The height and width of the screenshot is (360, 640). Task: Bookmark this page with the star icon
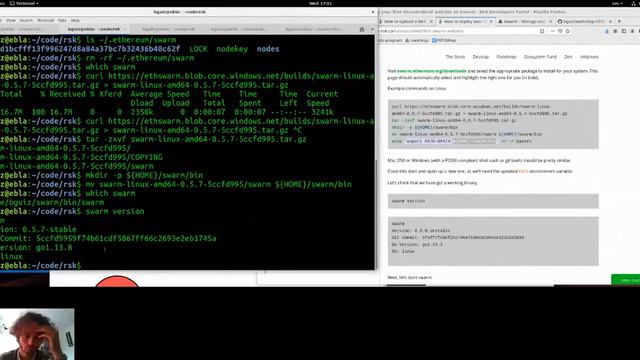pos(567,31)
